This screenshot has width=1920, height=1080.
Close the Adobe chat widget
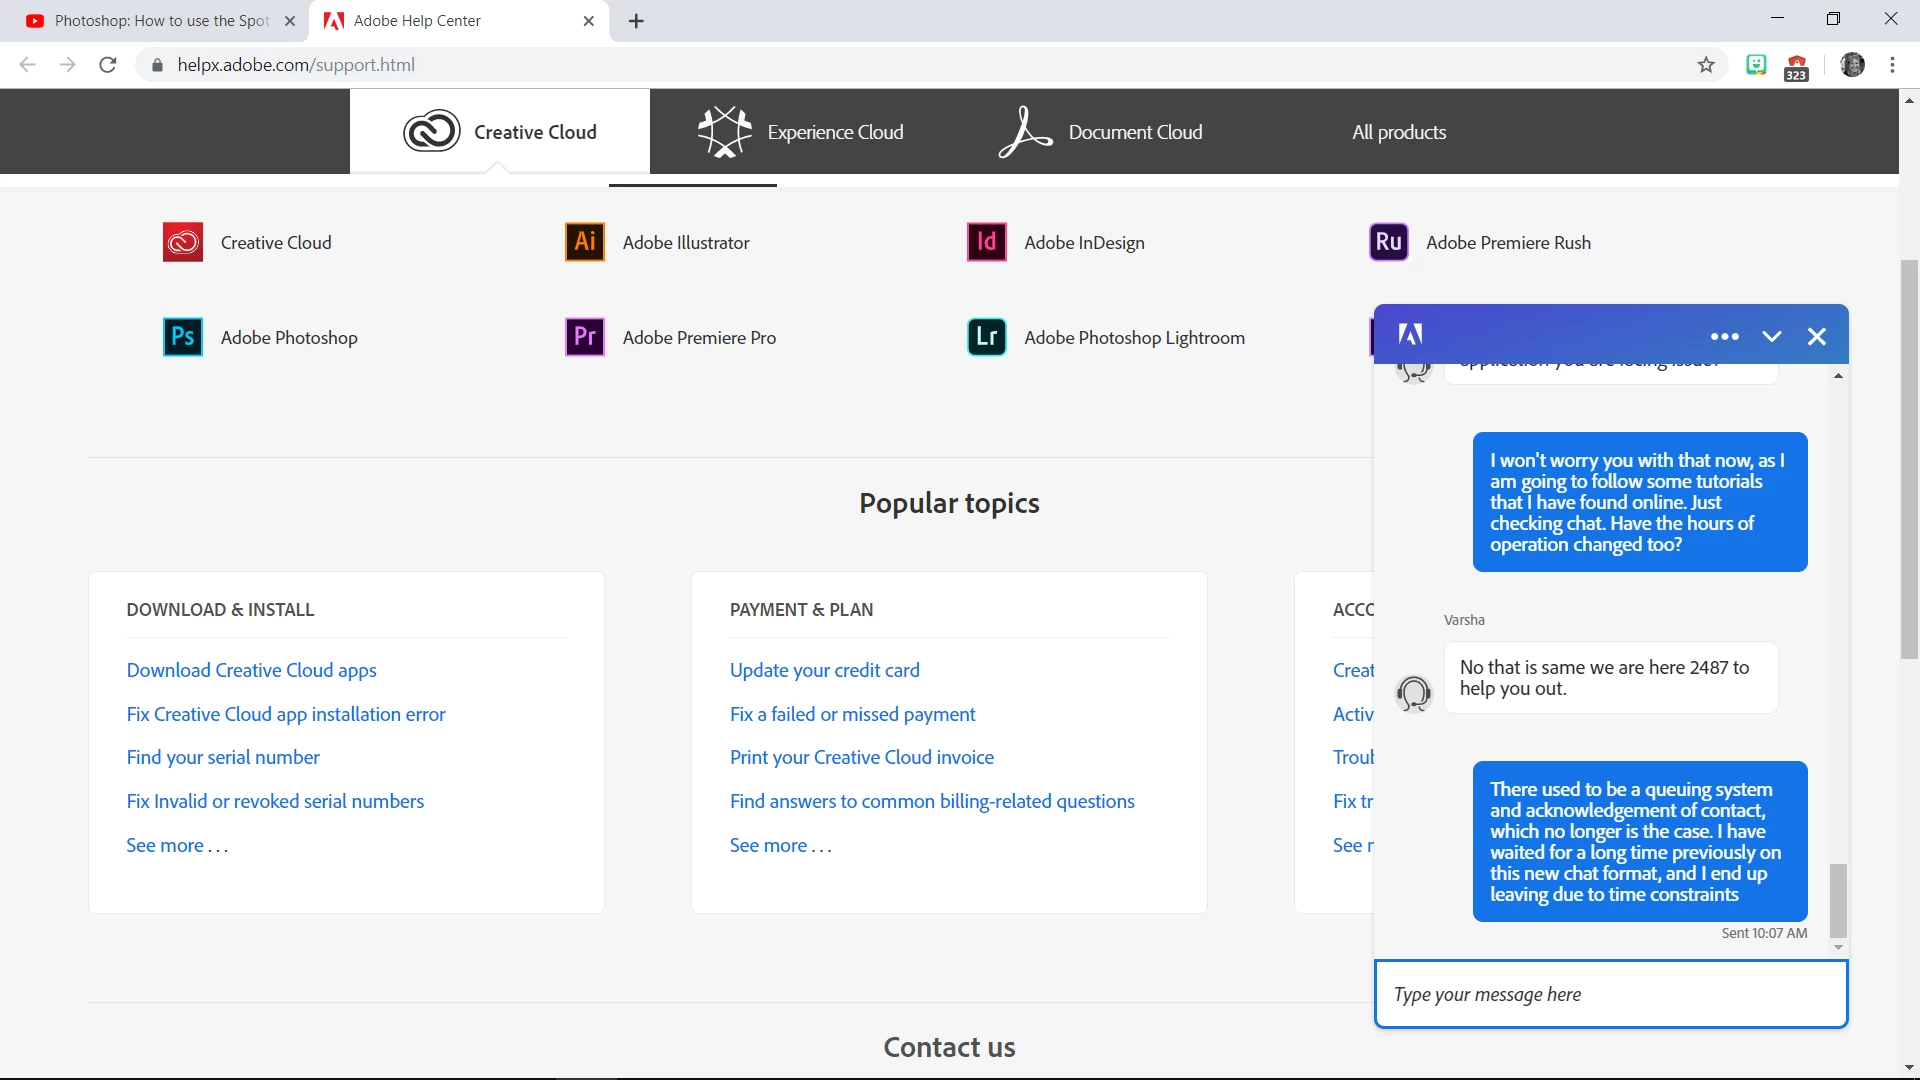pyautogui.click(x=1817, y=337)
